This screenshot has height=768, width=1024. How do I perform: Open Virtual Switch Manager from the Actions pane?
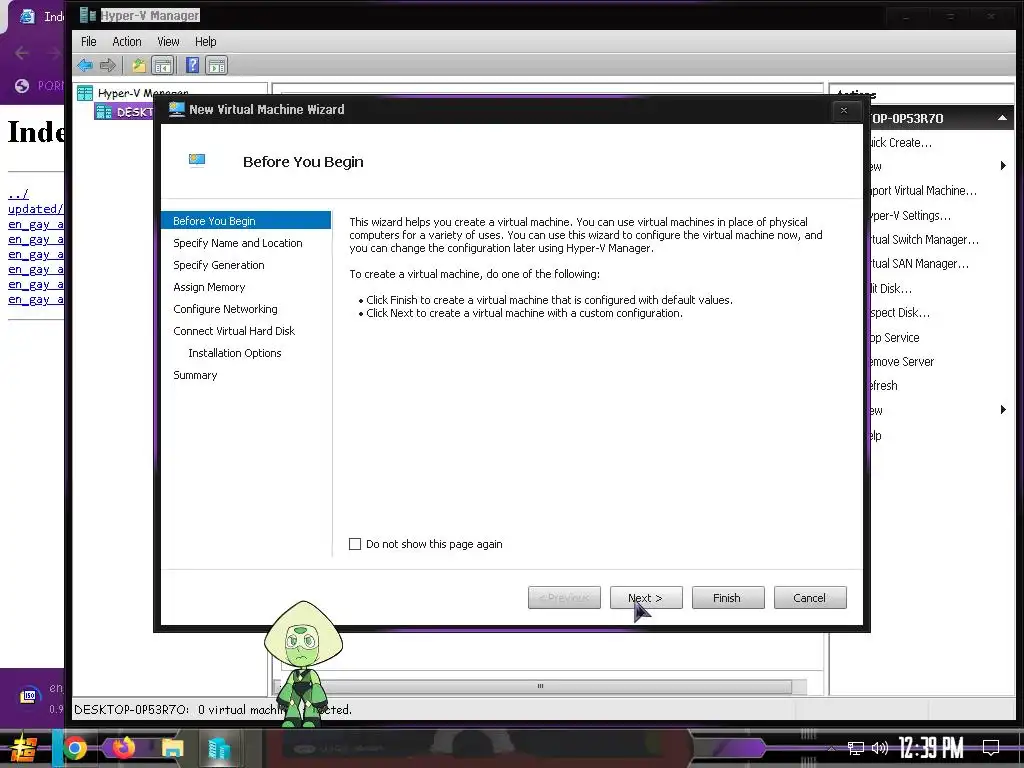[925, 240]
